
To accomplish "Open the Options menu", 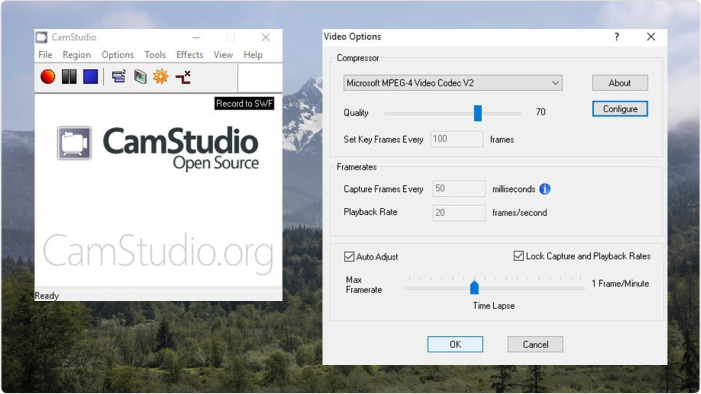I will click(x=118, y=55).
